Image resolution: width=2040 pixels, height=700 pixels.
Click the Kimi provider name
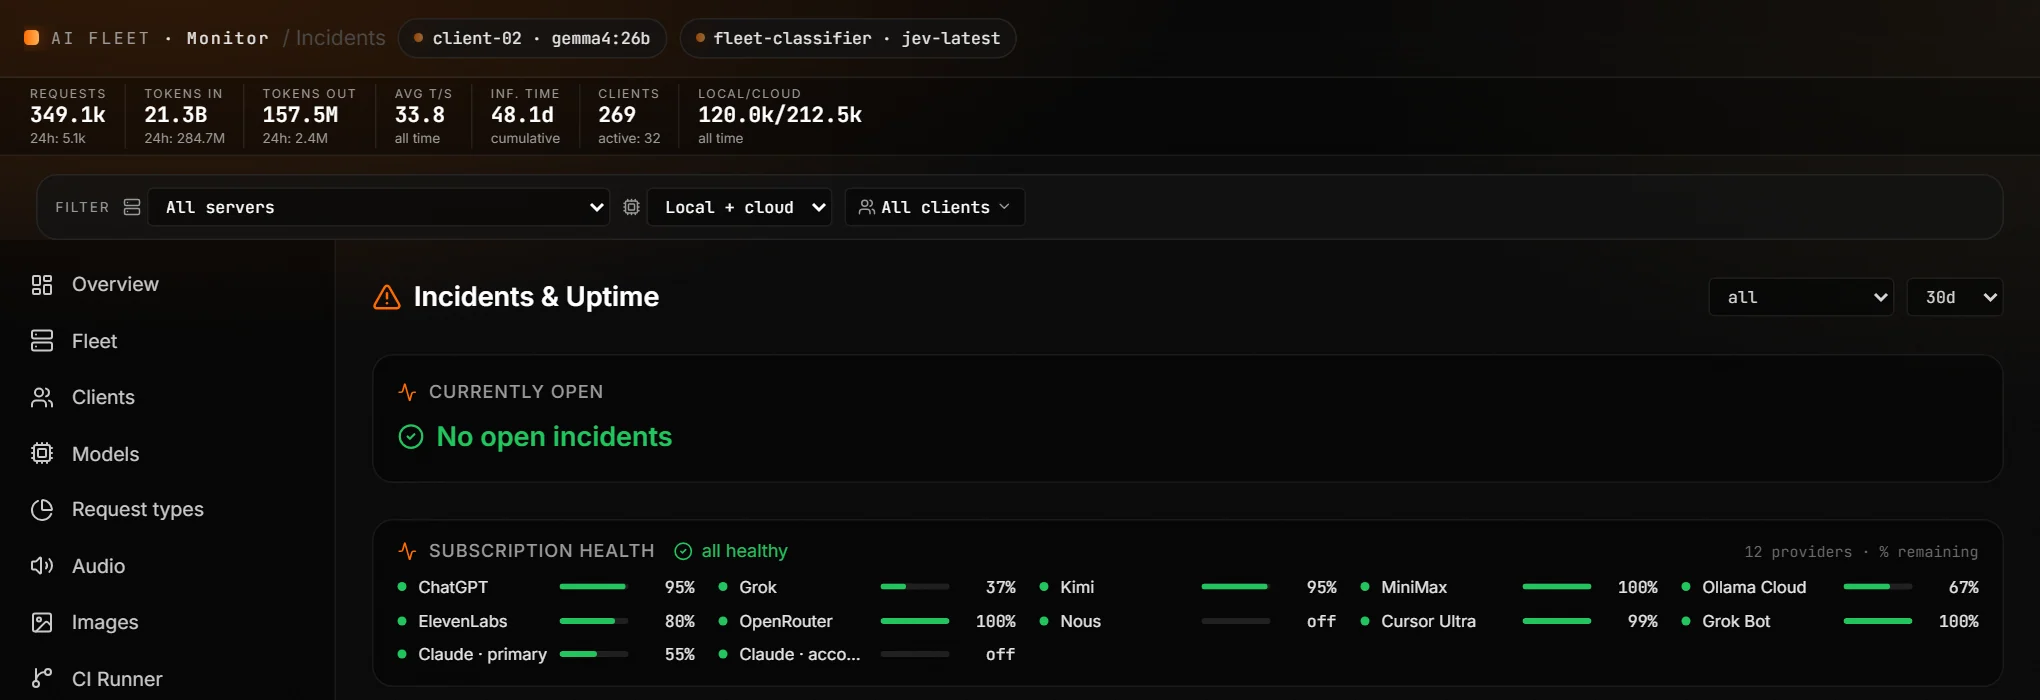[1077, 587]
